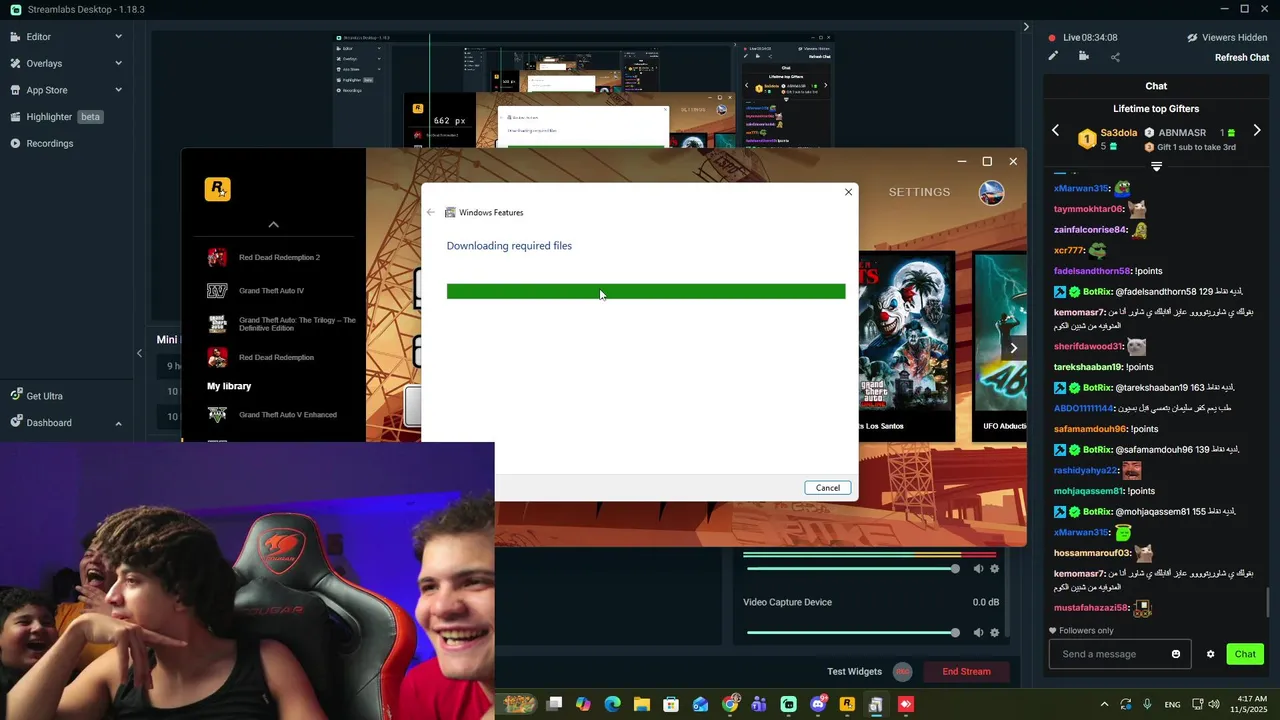Open the emoji picker in chat input
The width and height of the screenshot is (1280, 720).
[x=1176, y=654]
